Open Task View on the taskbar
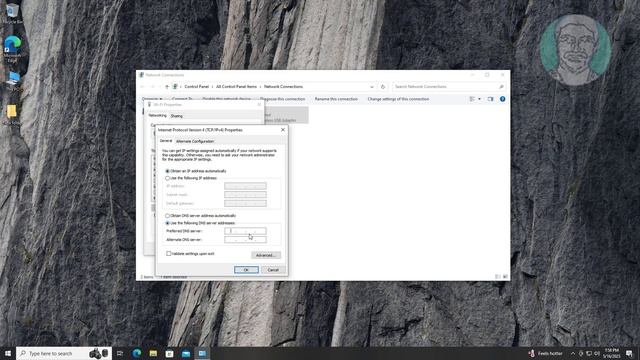The height and width of the screenshot is (360, 640). [x=120, y=353]
